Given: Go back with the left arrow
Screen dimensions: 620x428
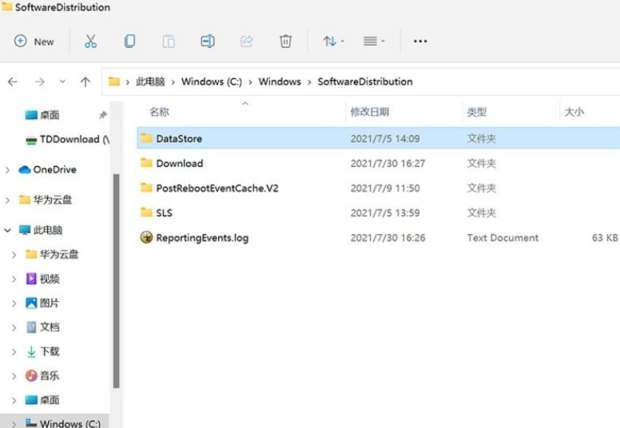Looking at the screenshot, I should pos(13,82).
